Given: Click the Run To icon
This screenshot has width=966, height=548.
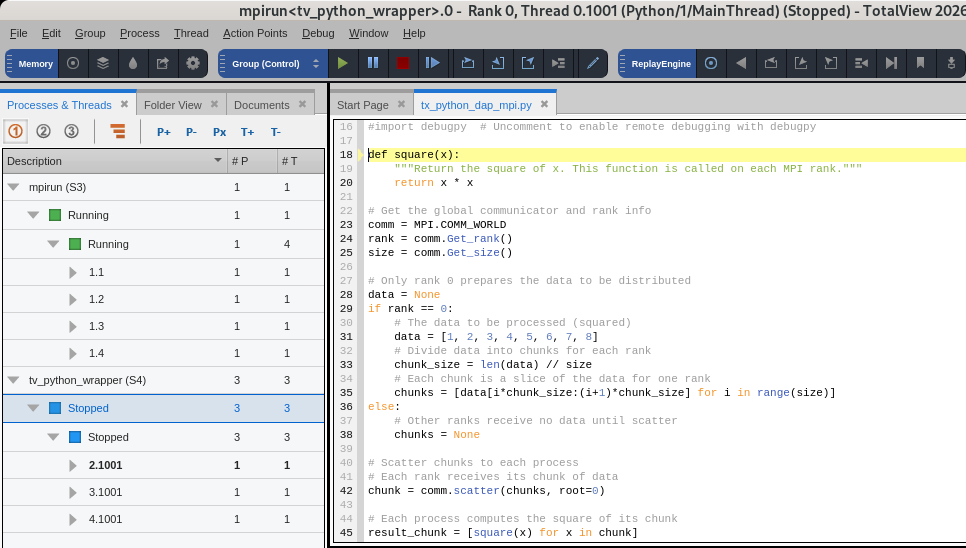Looking at the screenshot, I should pyautogui.click(x=558, y=63).
